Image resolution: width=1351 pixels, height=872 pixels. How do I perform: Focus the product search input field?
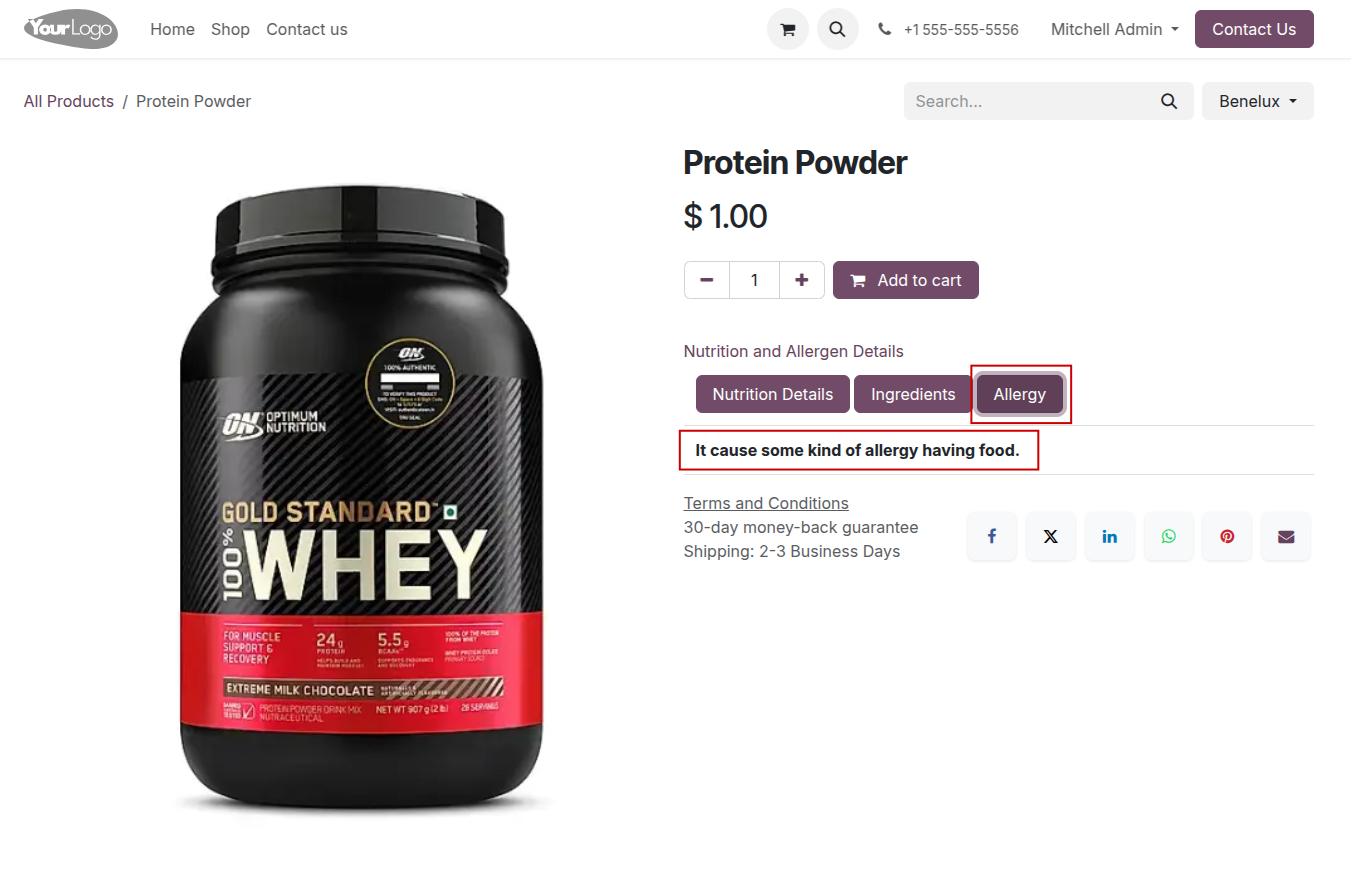[x=1026, y=101]
